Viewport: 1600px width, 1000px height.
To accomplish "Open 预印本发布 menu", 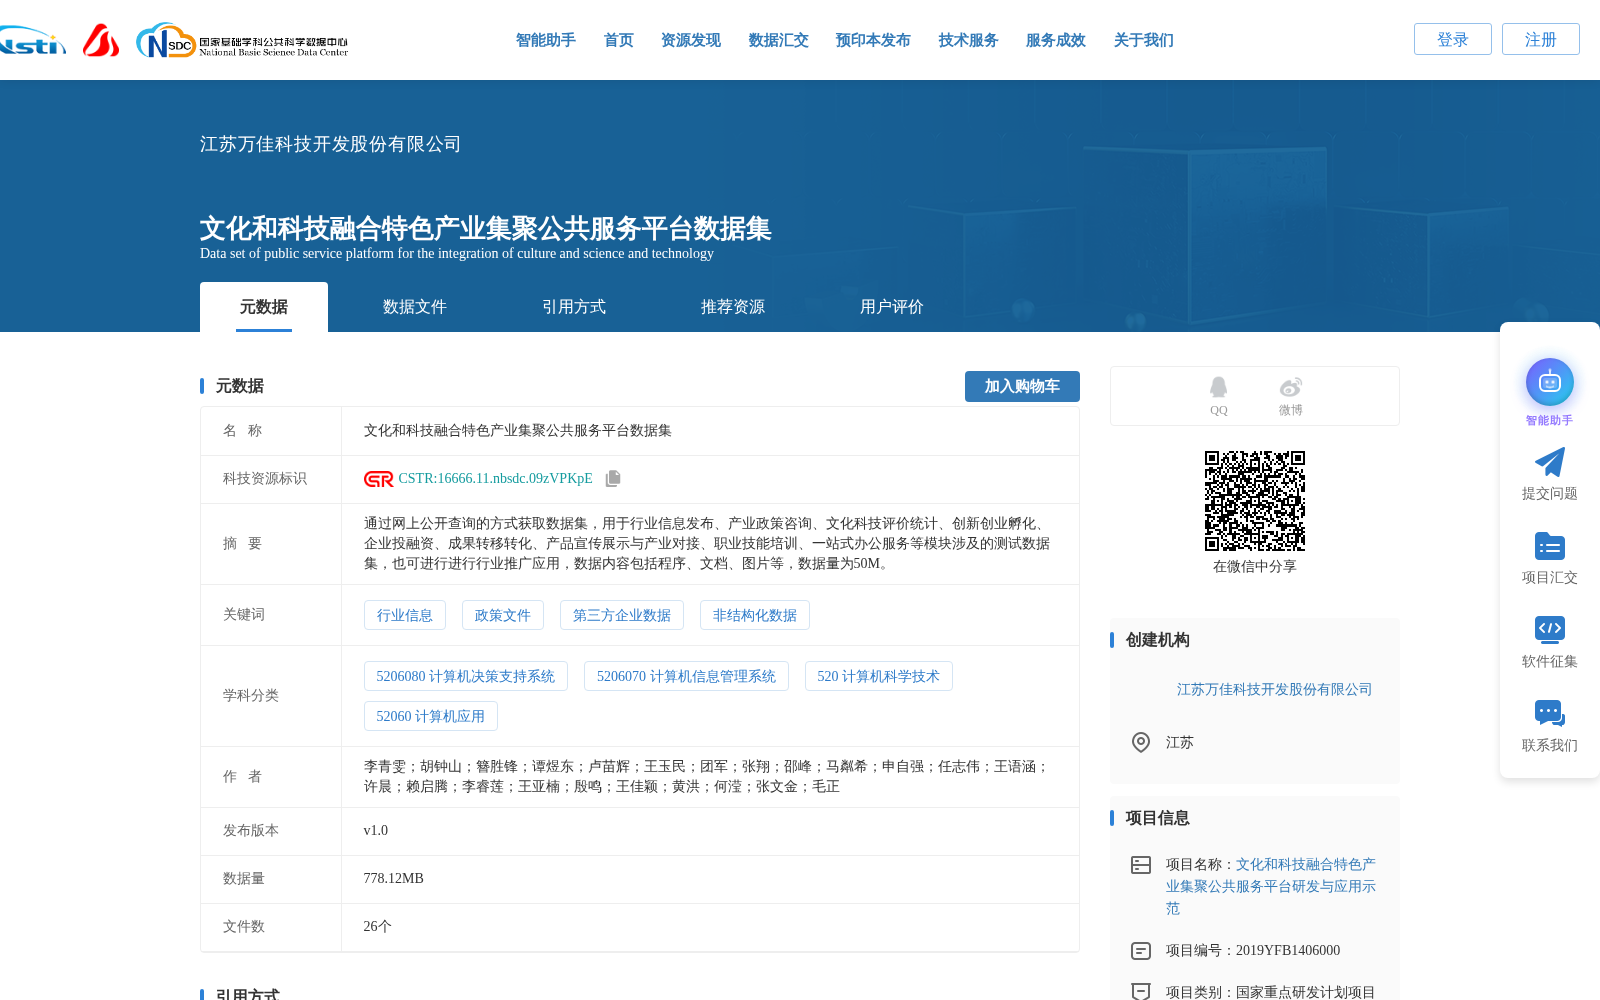I will [x=874, y=40].
